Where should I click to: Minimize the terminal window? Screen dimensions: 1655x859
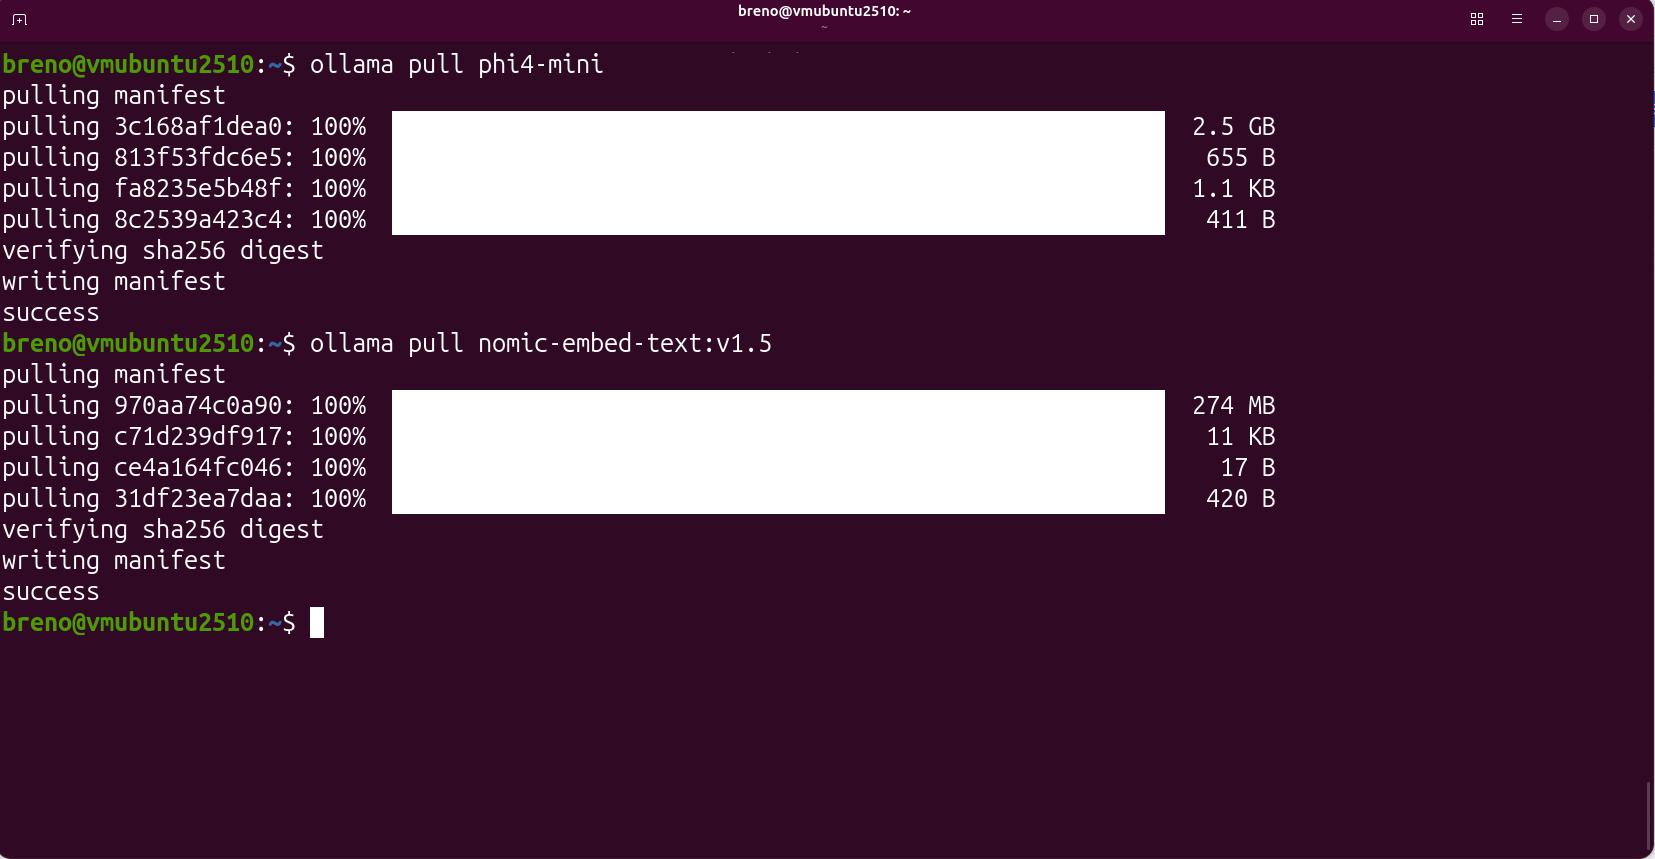[x=1557, y=19]
